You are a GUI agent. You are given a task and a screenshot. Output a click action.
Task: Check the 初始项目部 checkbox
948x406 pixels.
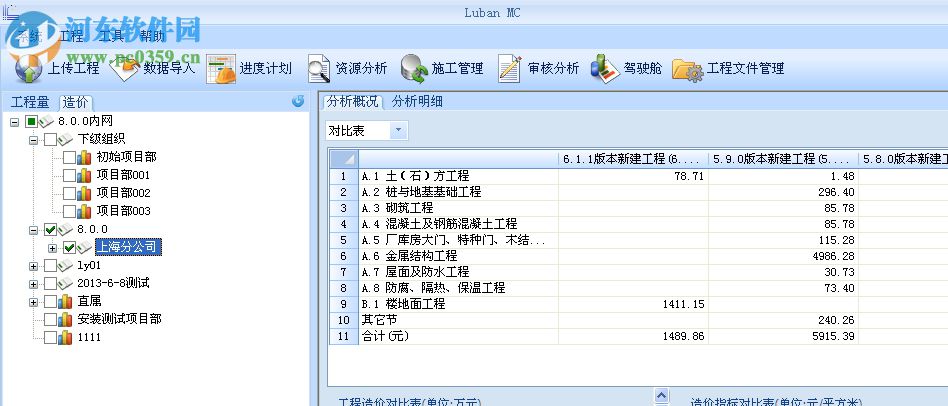pos(70,157)
